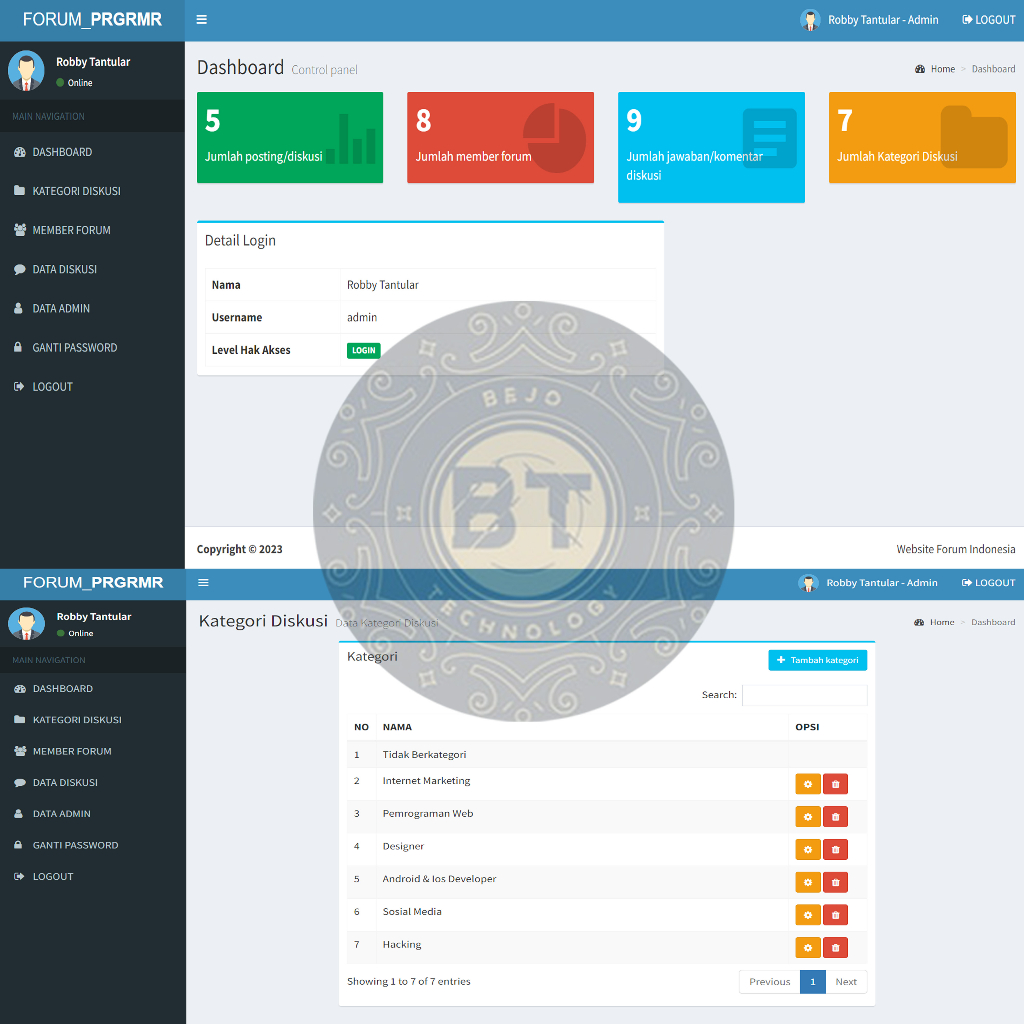Delete the Hacking category with the trash icon
This screenshot has width=1024, height=1024.
(835, 947)
